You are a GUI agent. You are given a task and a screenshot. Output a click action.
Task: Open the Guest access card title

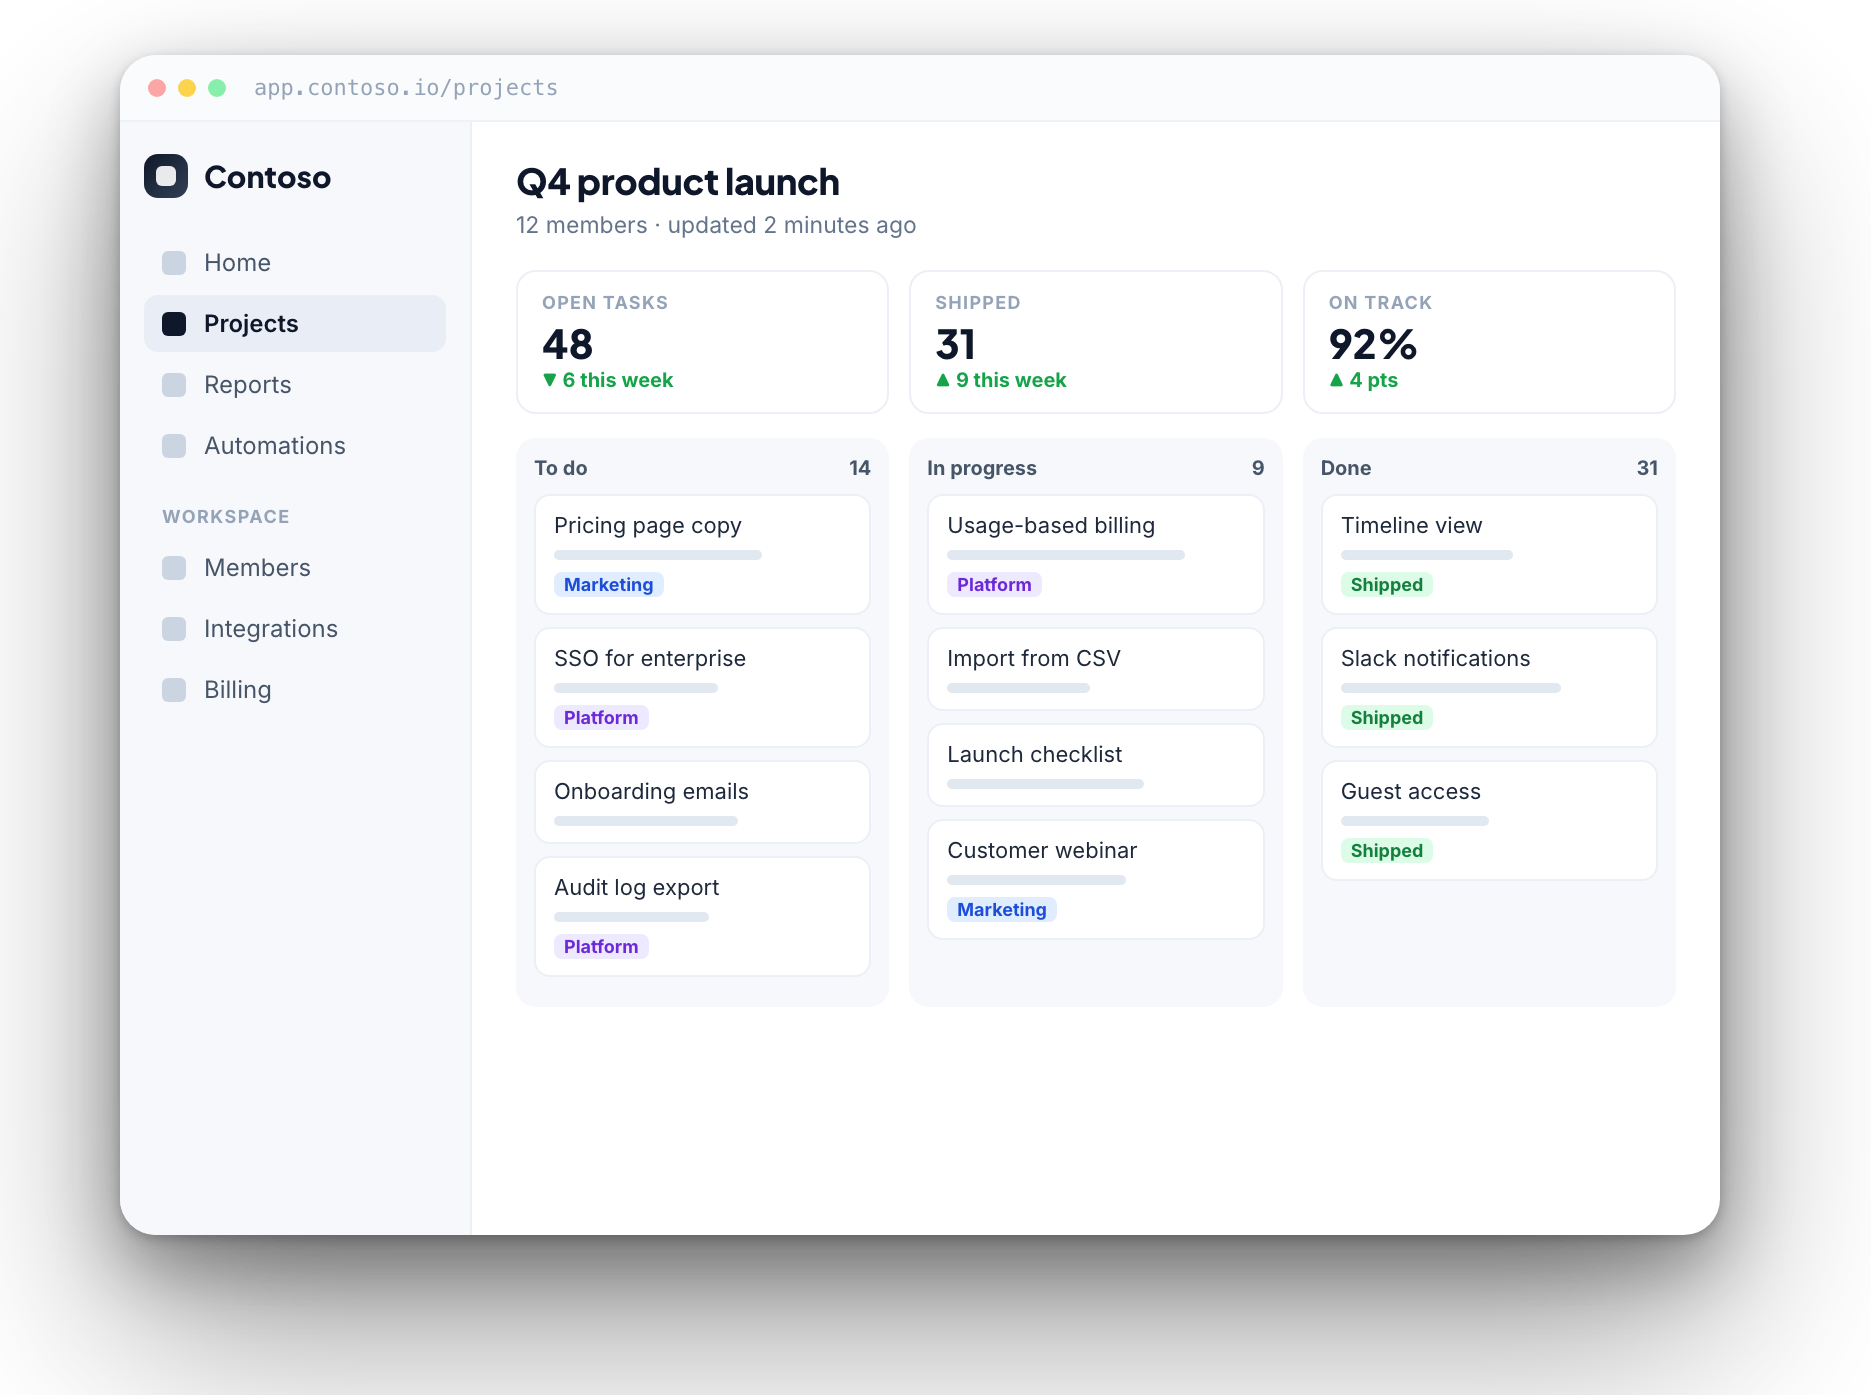click(1410, 792)
